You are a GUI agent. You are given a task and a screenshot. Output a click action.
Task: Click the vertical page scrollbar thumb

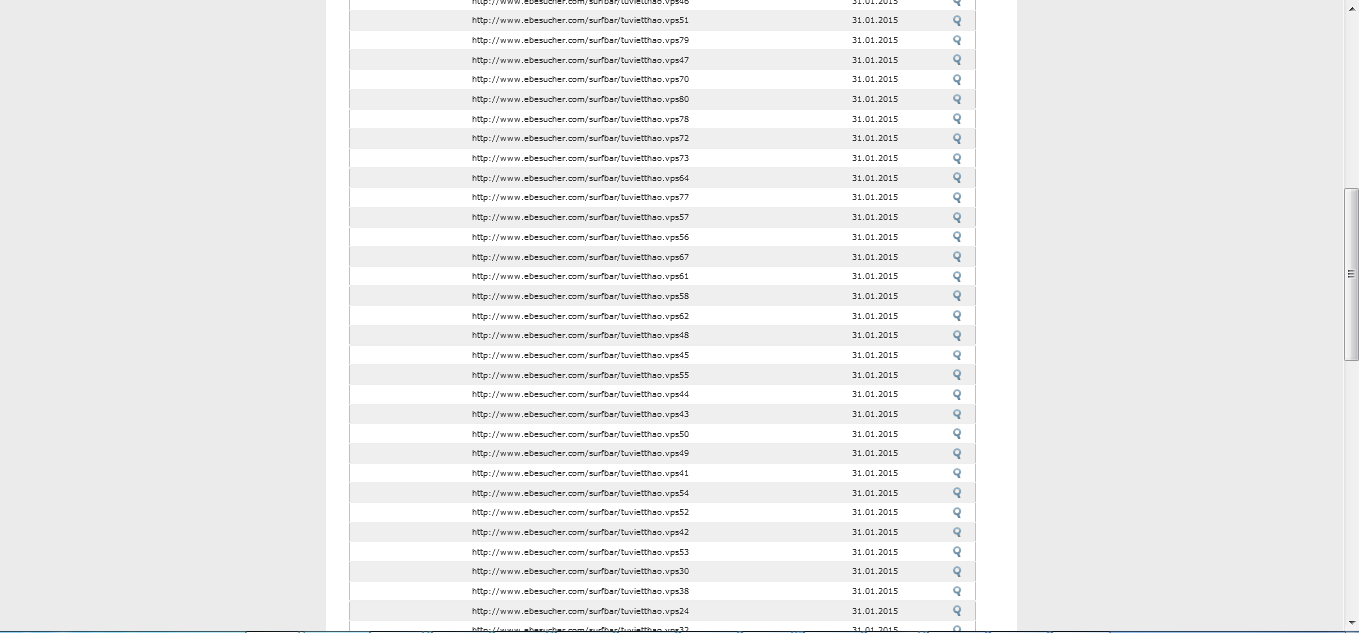click(1351, 274)
